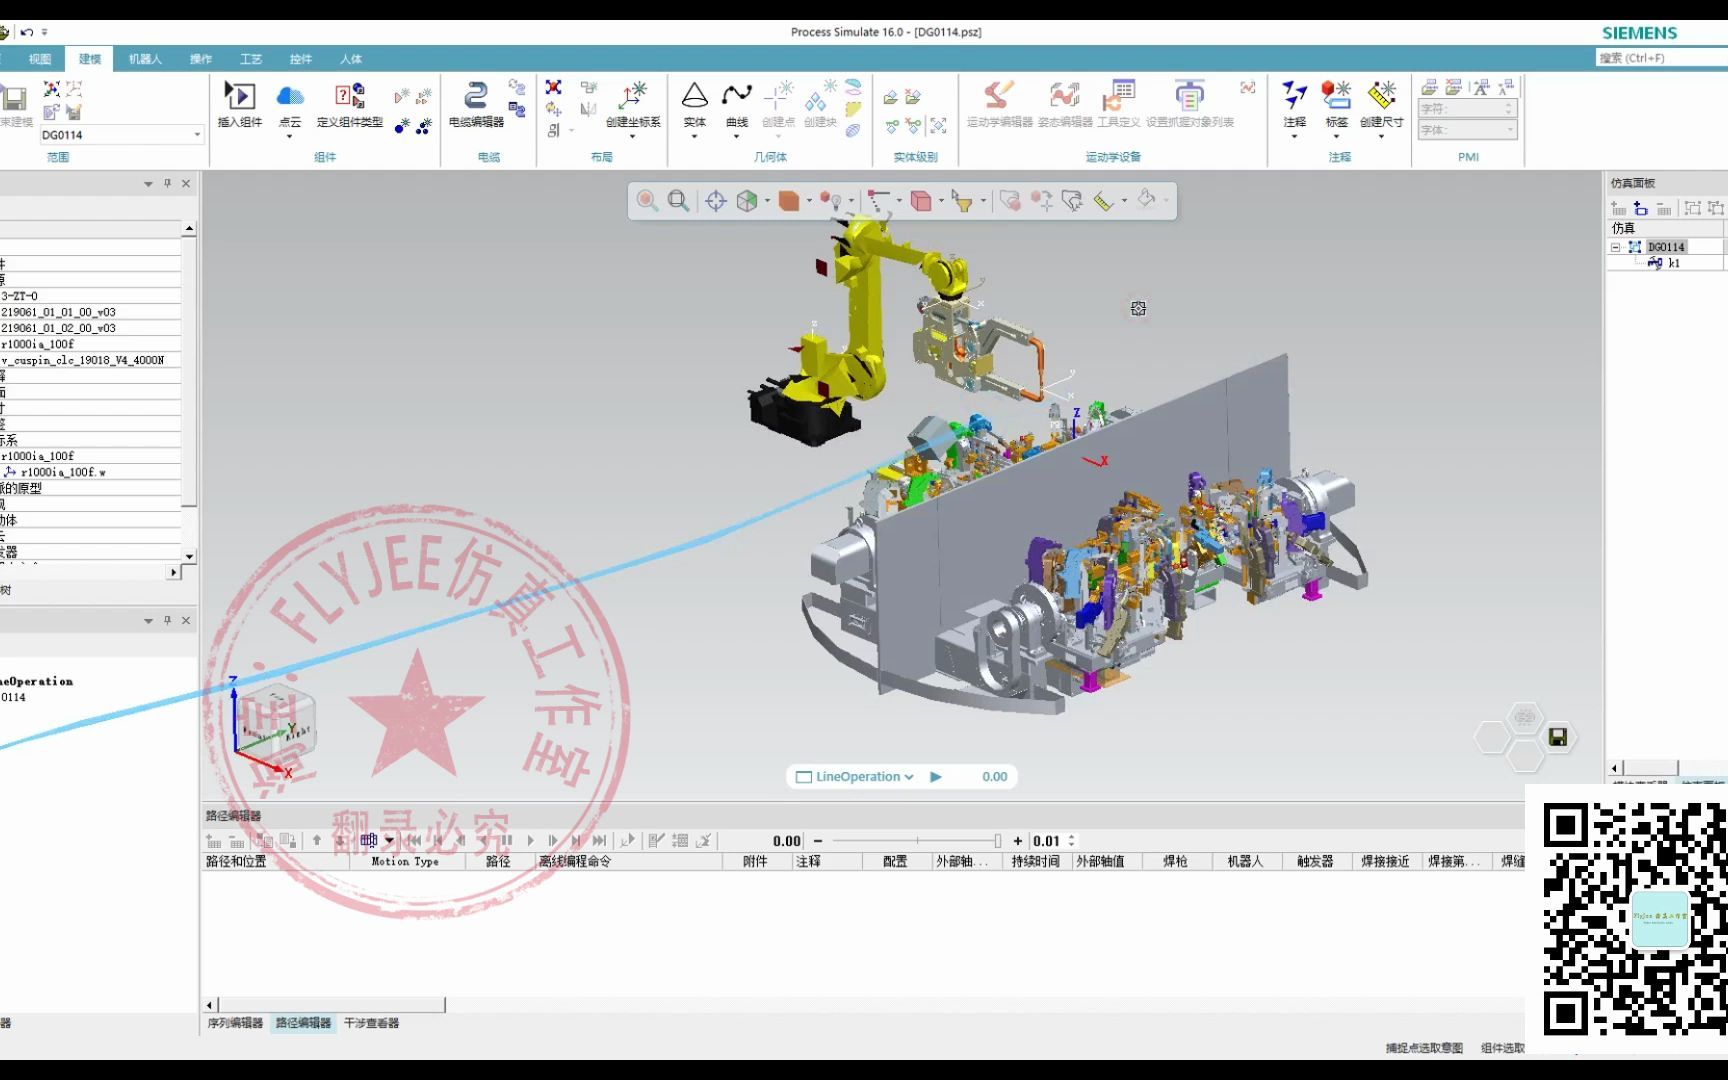The height and width of the screenshot is (1080, 1728).
Task: Click the View Center crosshair icon
Action: pyautogui.click(x=715, y=201)
